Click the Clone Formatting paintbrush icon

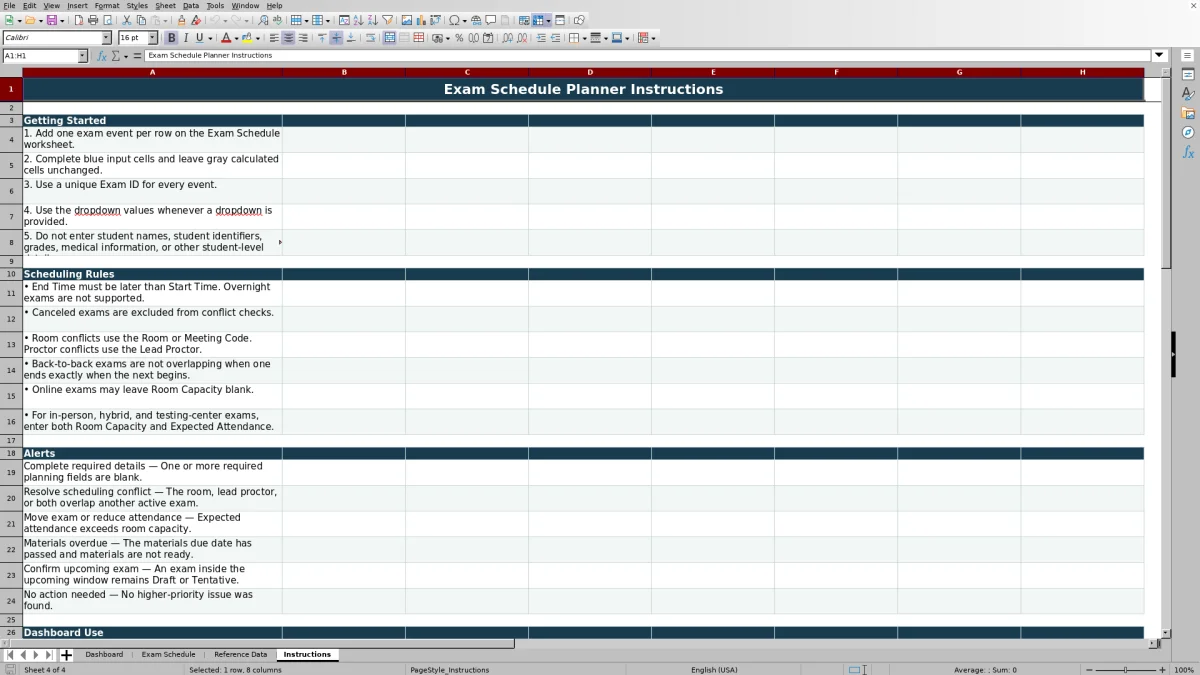pos(181,20)
